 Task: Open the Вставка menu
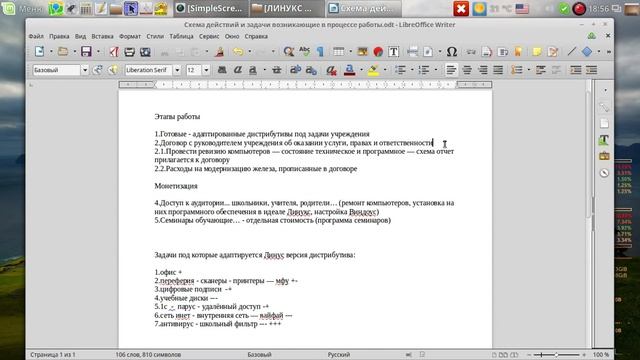point(102,36)
